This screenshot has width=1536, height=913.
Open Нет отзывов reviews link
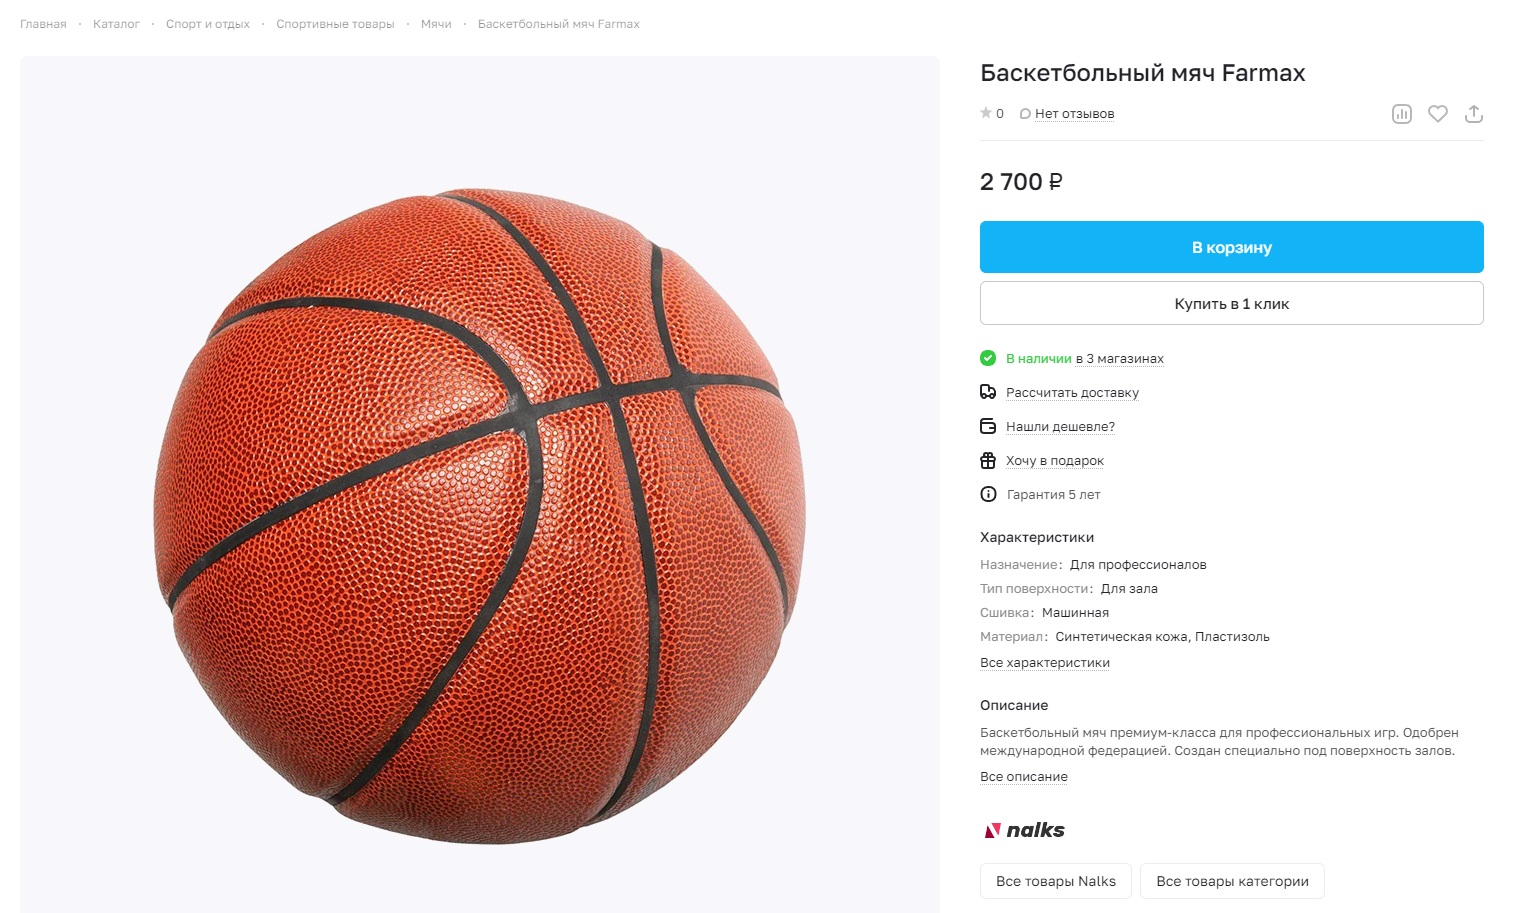click(1075, 114)
